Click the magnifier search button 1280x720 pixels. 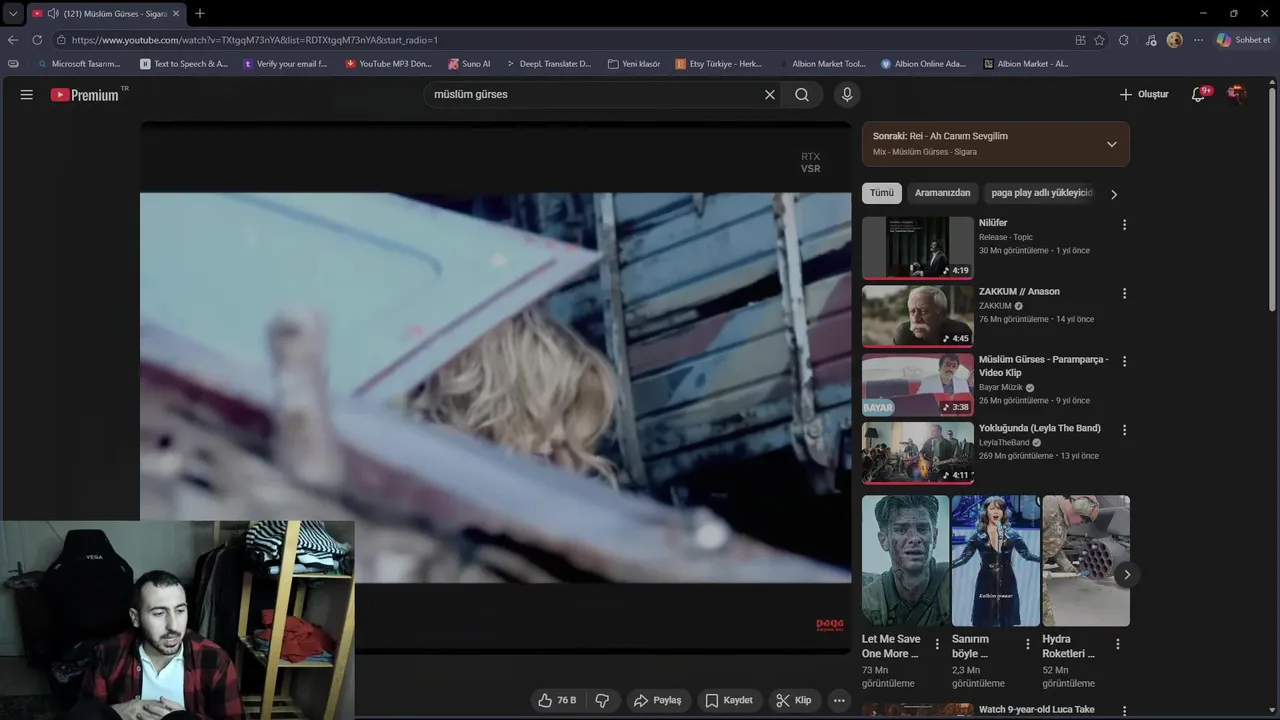coord(802,95)
